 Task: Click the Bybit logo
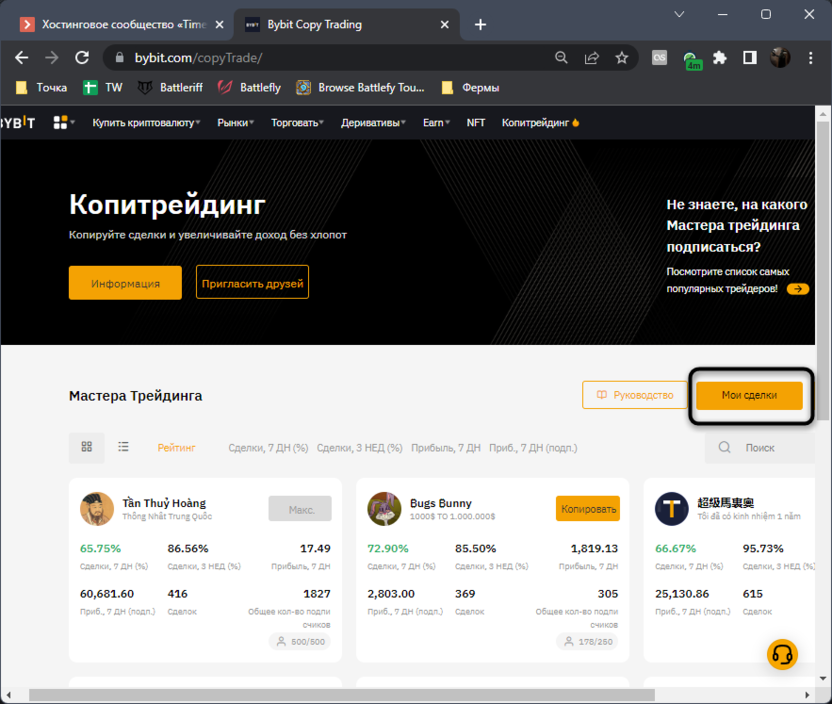pyautogui.click(x=18, y=123)
